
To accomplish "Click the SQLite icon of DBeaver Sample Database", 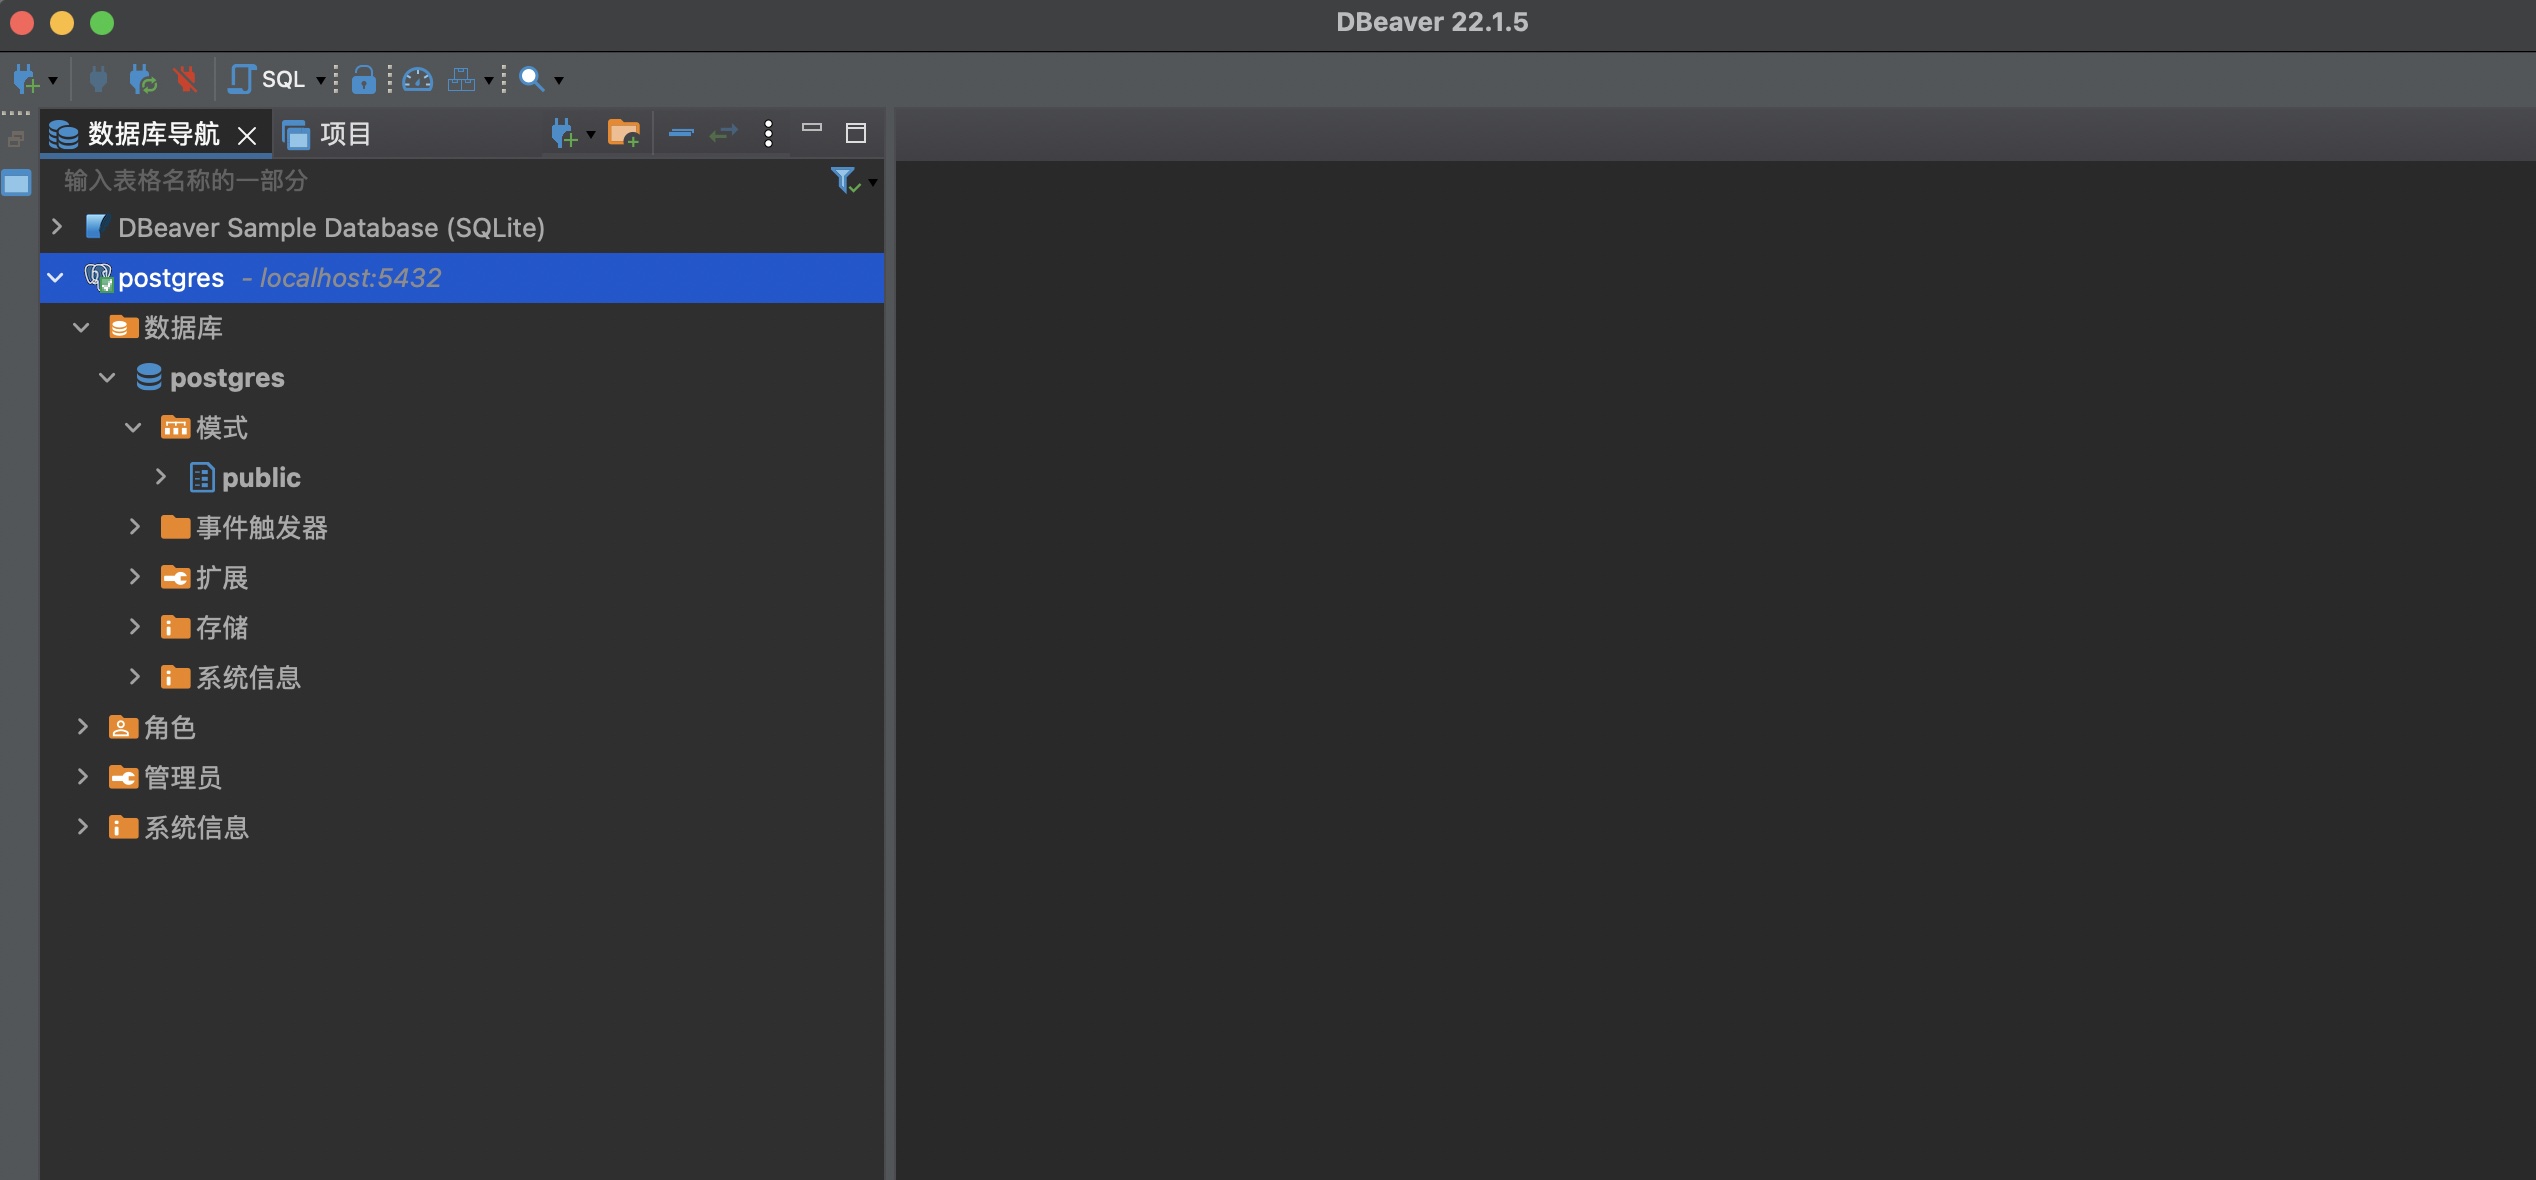I will tap(96, 227).
